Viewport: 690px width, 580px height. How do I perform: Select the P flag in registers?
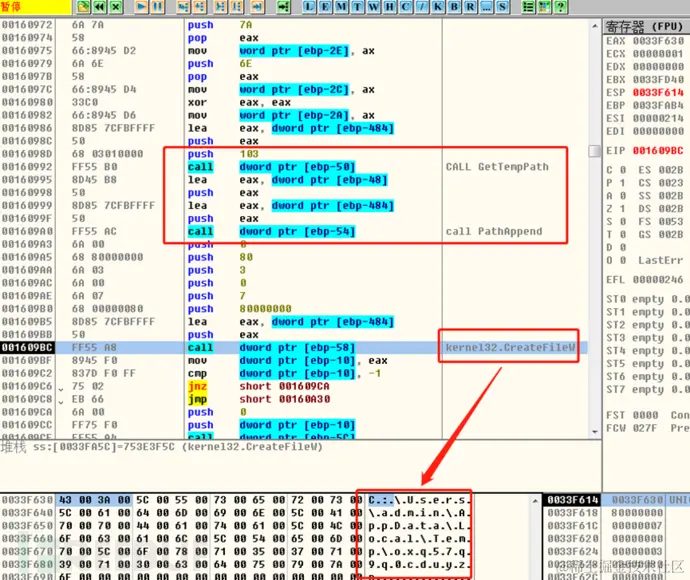click(x=616, y=183)
